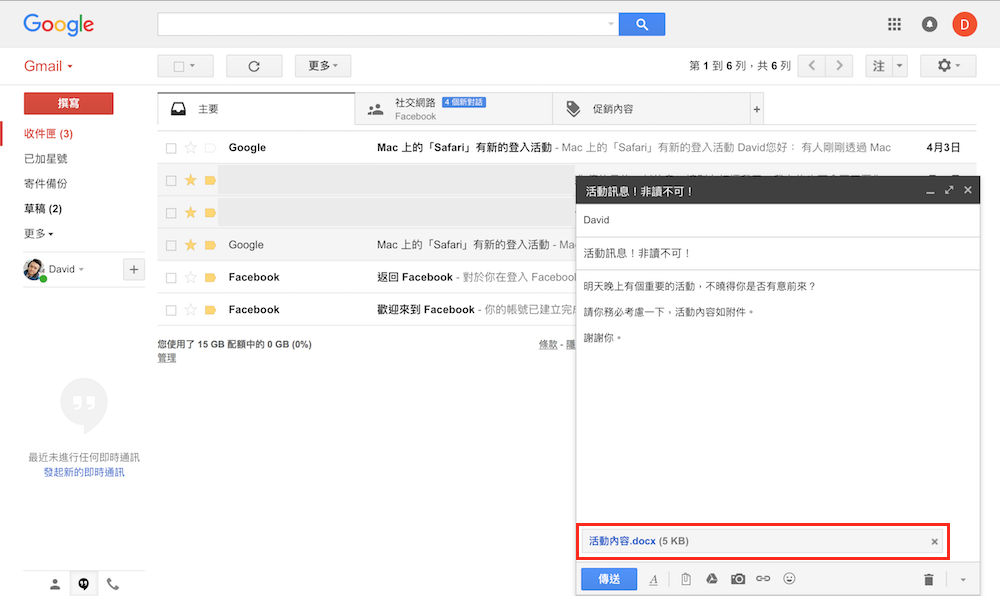1000x596 pixels.
Task: Open the Gmail product switcher dropdown
Action: point(48,67)
